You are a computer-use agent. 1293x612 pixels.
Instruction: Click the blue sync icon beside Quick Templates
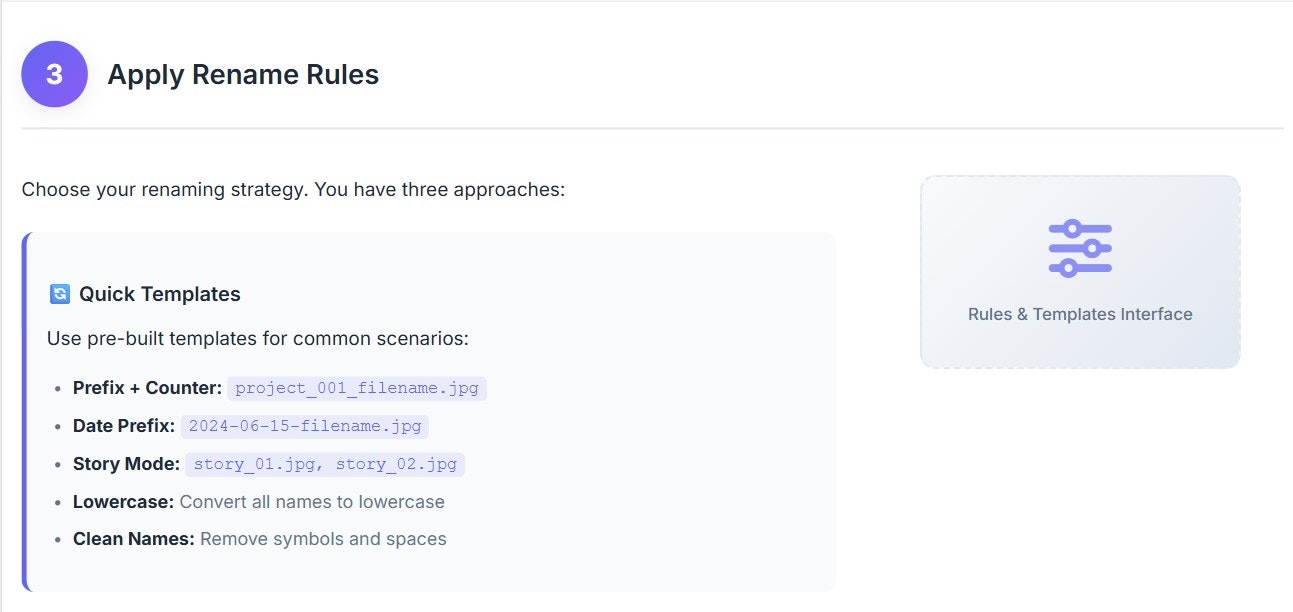[x=60, y=294]
